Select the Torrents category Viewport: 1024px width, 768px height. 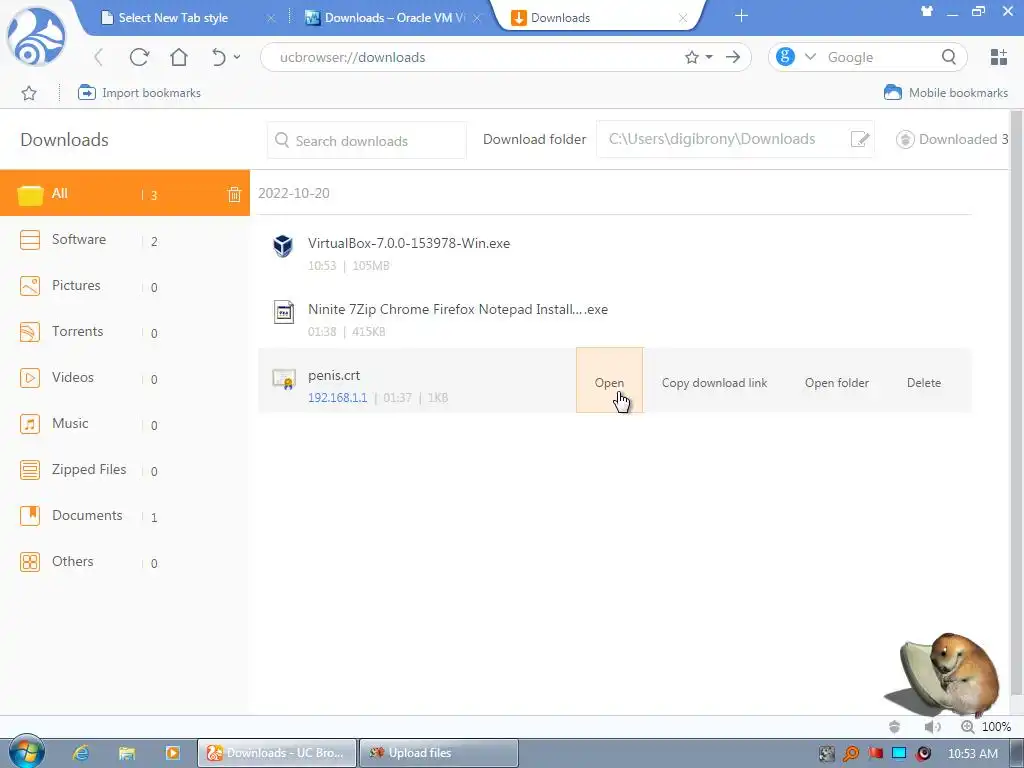tap(125, 332)
